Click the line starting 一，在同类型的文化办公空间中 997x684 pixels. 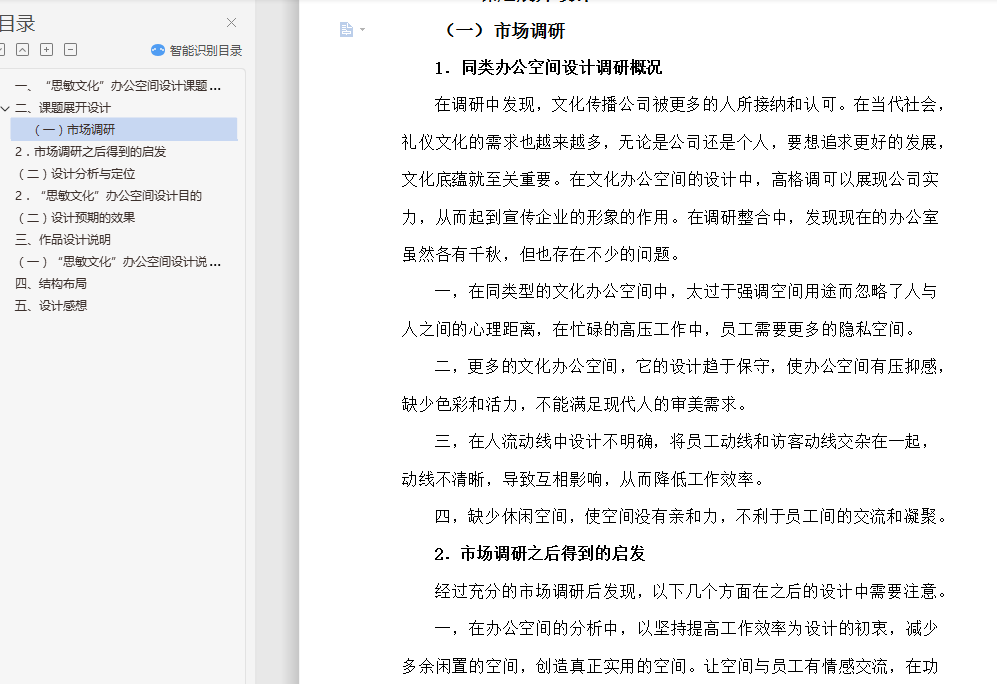coord(686,292)
